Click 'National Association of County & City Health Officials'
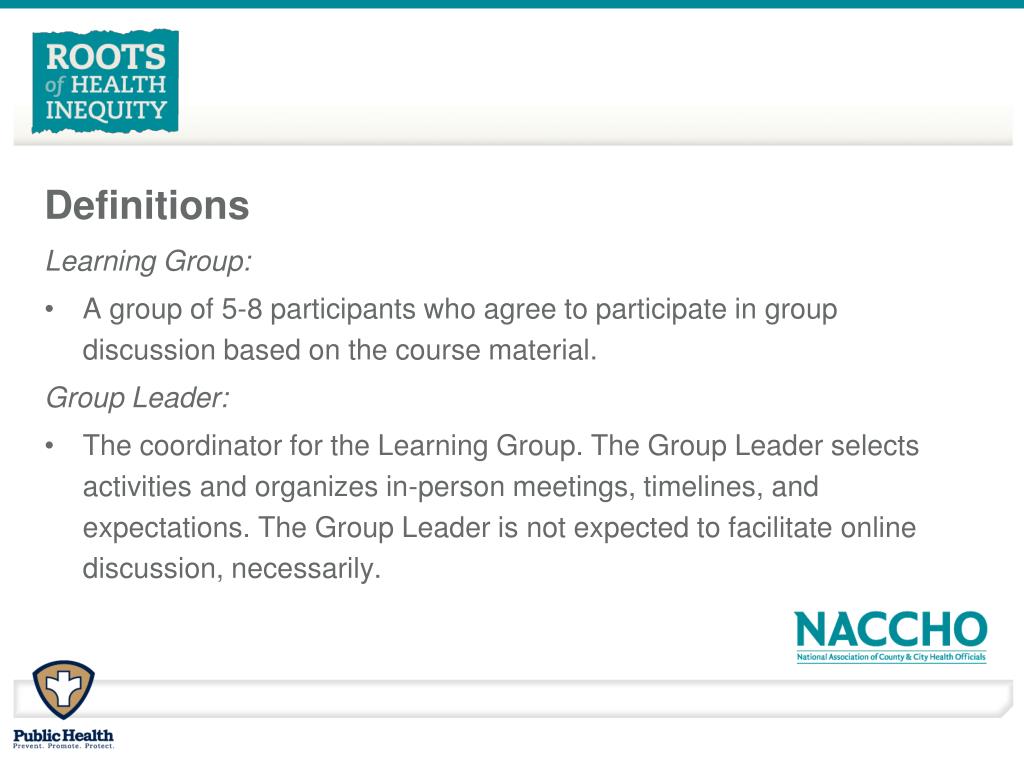The width and height of the screenshot is (1024, 768). [891, 657]
